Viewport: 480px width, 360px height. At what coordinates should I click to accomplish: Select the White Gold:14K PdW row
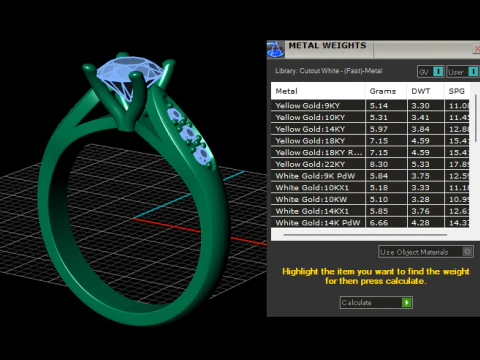click(370, 222)
